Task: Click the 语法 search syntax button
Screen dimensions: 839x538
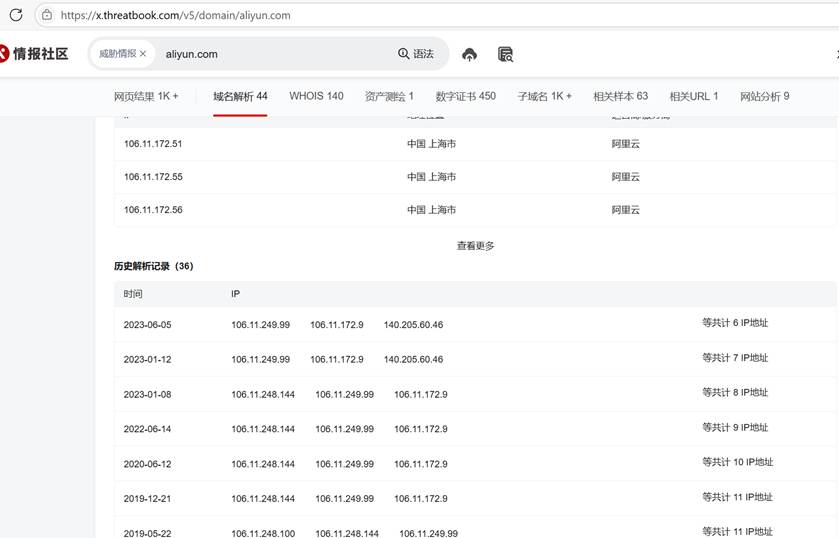Action: (416, 54)
